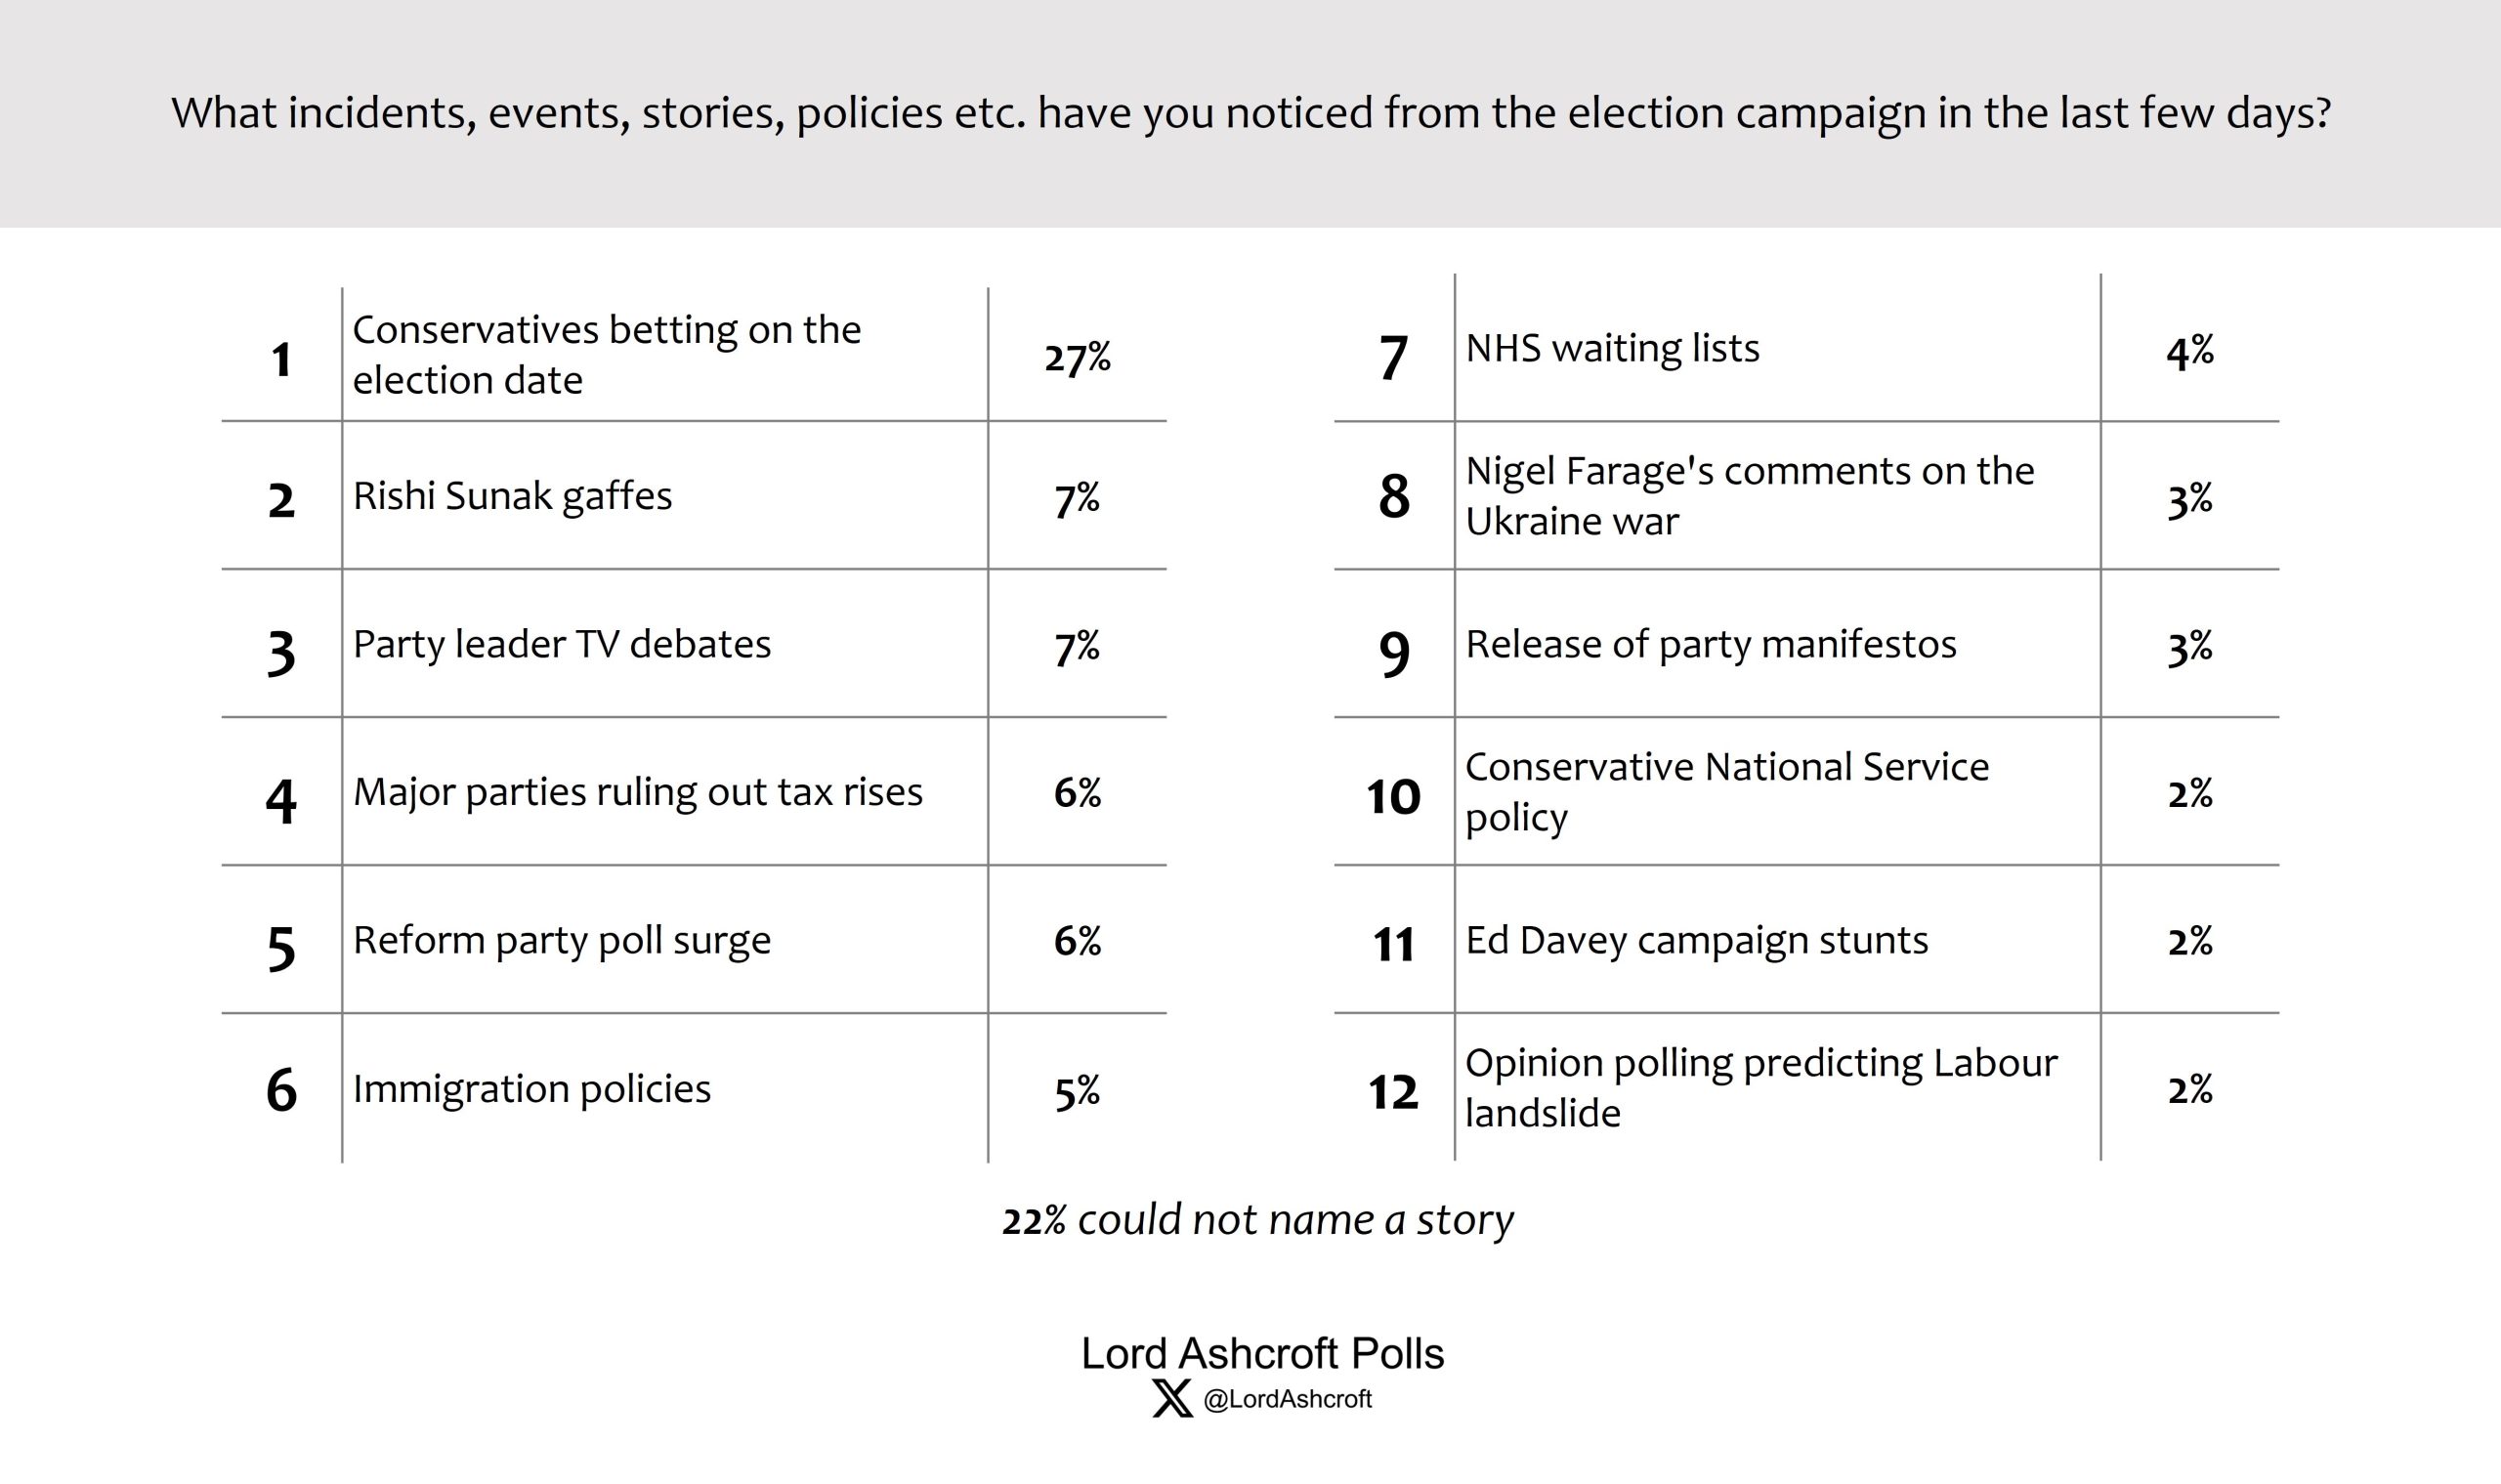Select the 27% value
Viewport: 2501px width, 1484px height.
tap(1077, 357)
